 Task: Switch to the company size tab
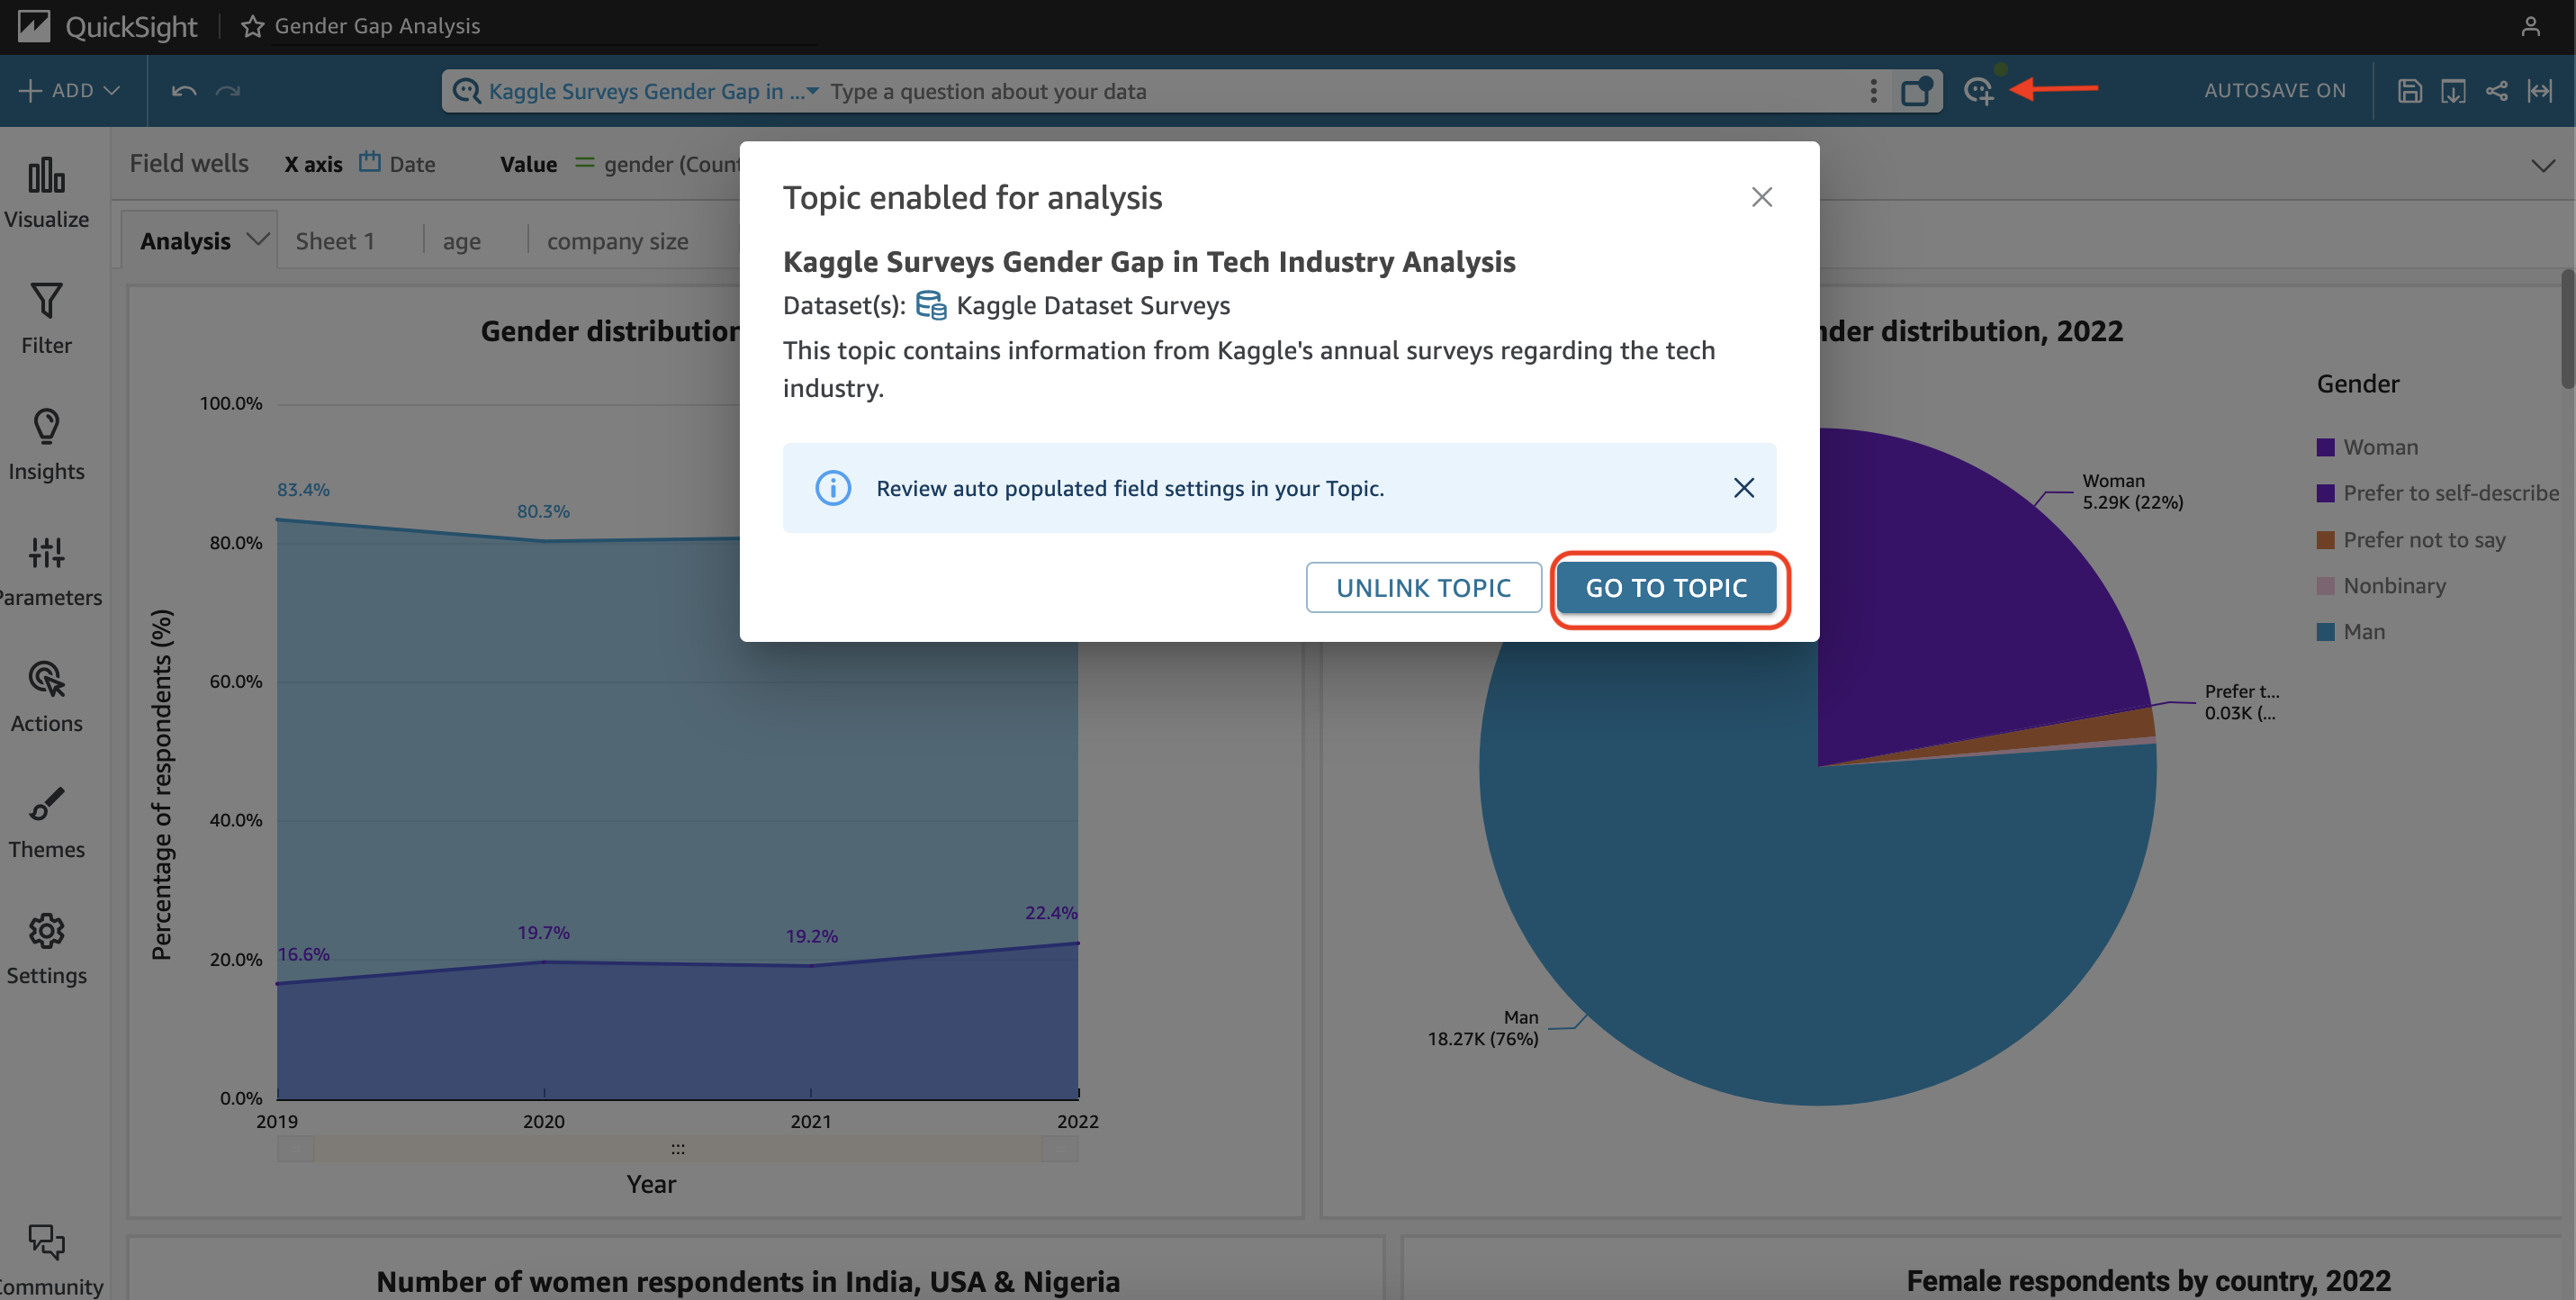coord(617,241)
